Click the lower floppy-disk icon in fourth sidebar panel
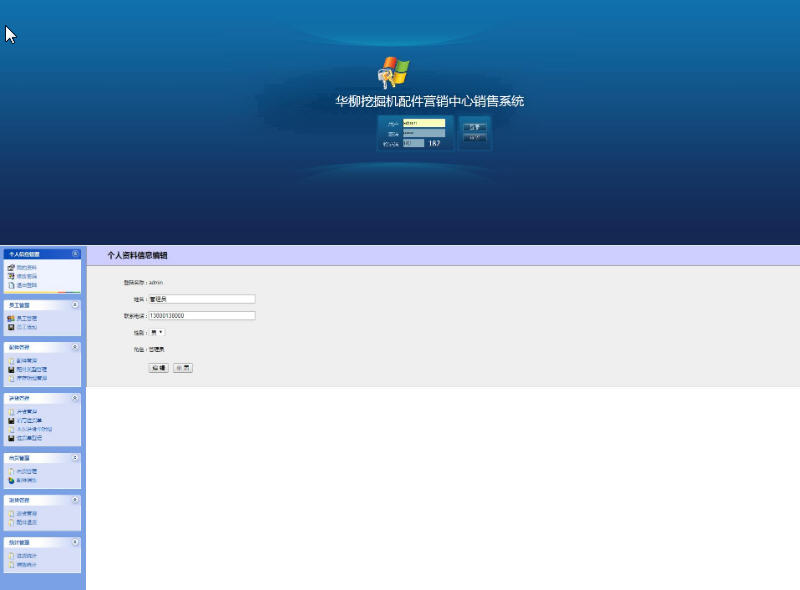Image resolution: width=800 pixels, height=590 pixels. tap(11, 438)
